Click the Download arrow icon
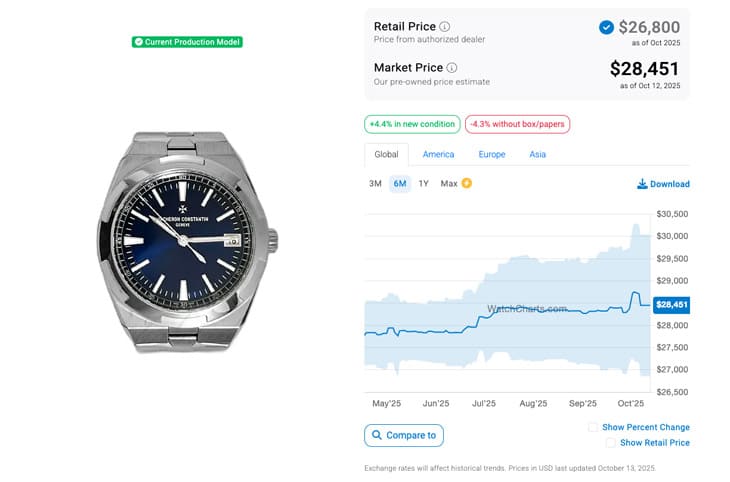Image resolution: width=730 pixels, height=482 pixels. [x=642, y=184]
